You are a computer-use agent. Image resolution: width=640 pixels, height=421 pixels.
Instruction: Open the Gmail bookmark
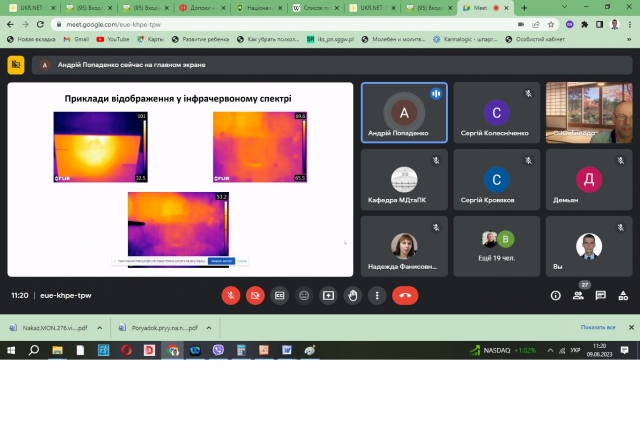76,39
